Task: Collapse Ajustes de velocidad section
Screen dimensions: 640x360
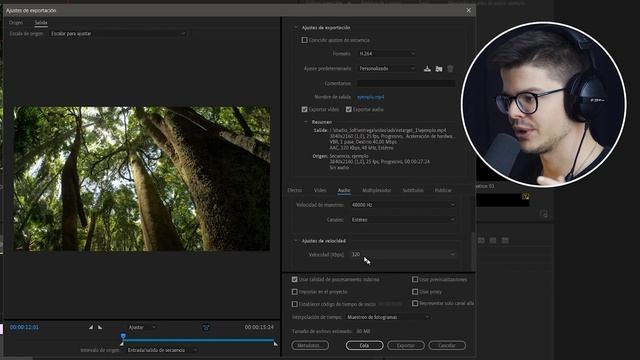Action: pos(296,241)
